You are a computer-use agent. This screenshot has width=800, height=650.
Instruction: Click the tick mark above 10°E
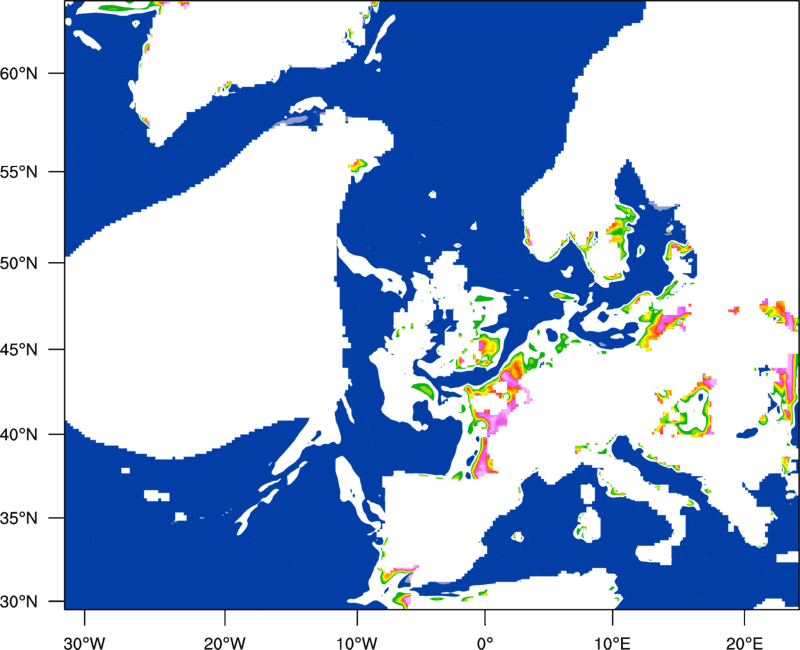(612, 617)
